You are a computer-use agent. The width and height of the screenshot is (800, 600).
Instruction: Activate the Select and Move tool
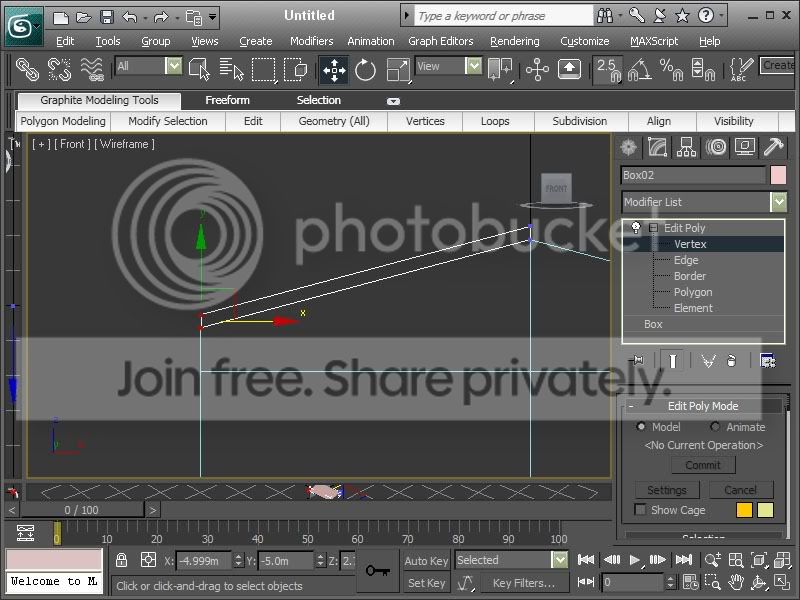coord(334,70)
